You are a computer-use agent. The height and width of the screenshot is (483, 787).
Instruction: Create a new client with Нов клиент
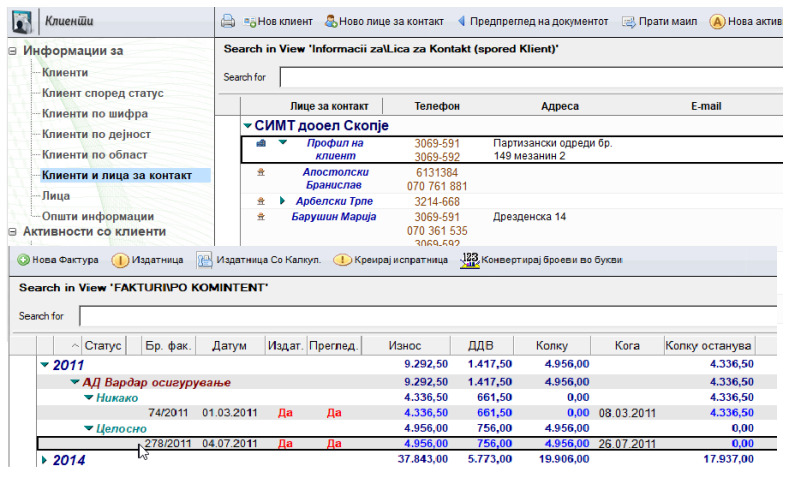click(278, 22)
